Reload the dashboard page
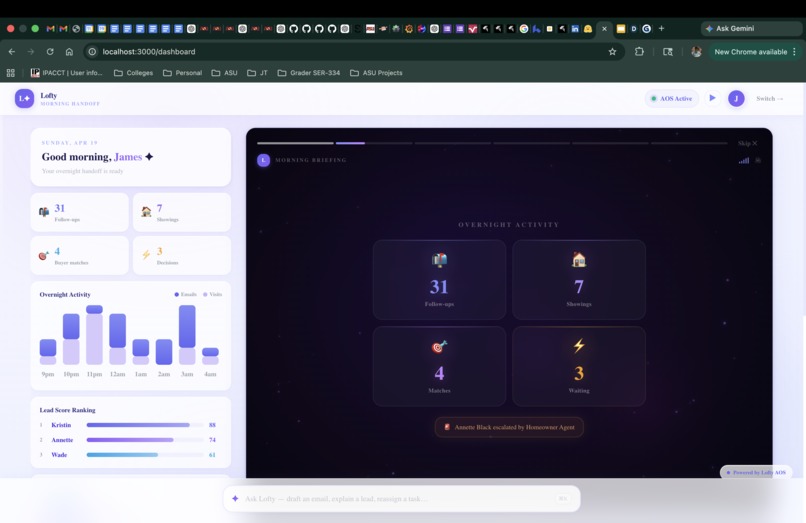Image resolution: width=806 pixels, height=523 pixels. pos(50,51)
